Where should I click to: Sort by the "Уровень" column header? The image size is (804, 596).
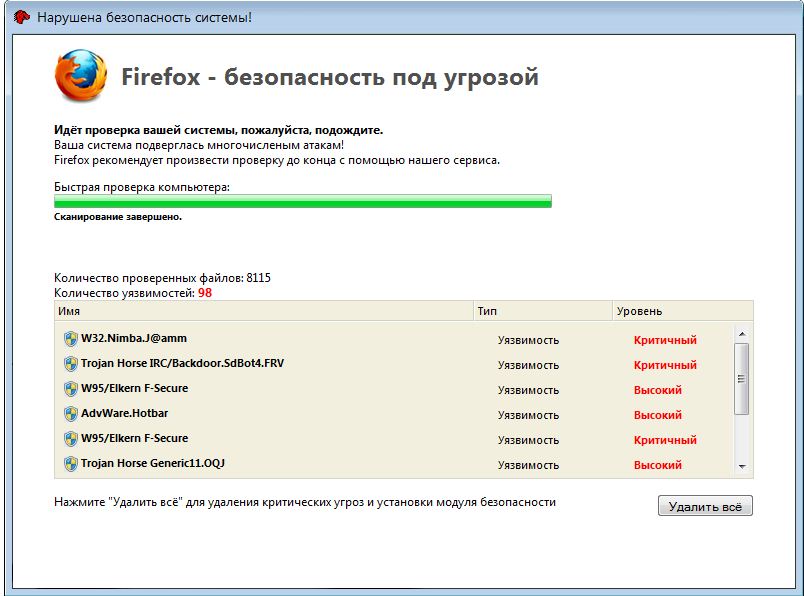[x=682, y=311]
